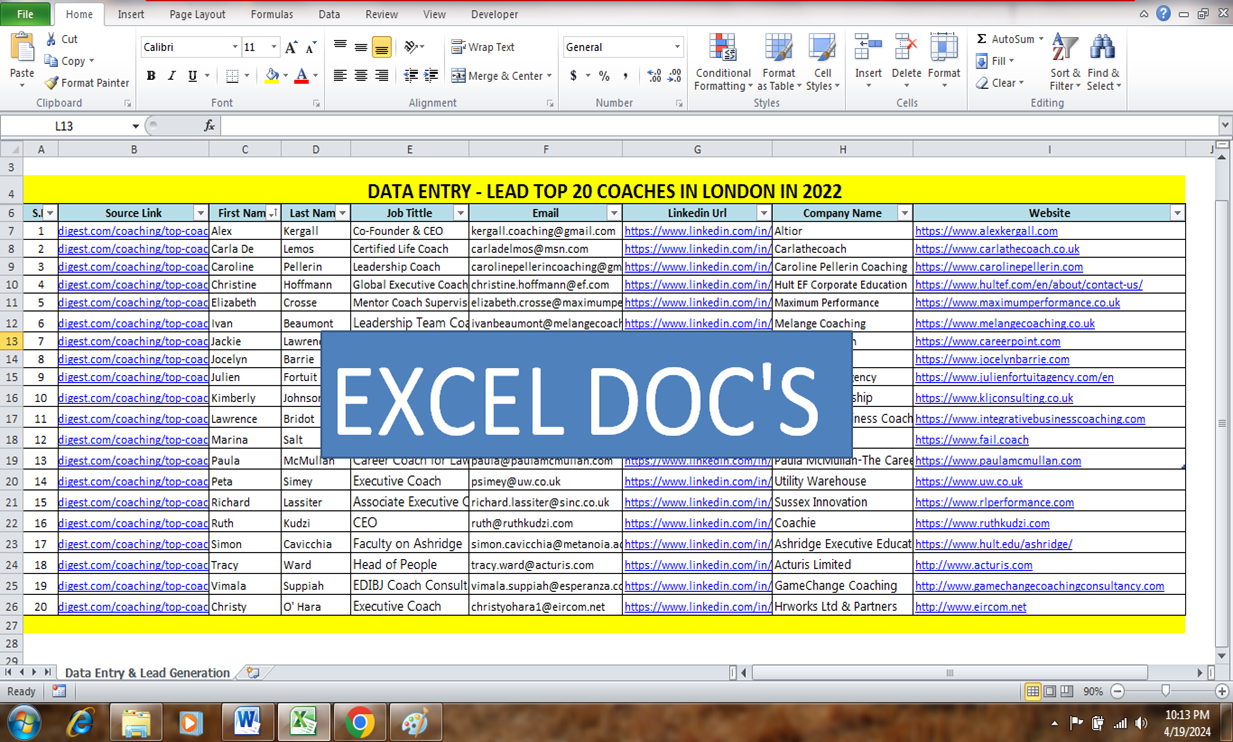Click Decrease Decimal icon
The width and height of the screenshot is (1233, 742).
point(676,76)
